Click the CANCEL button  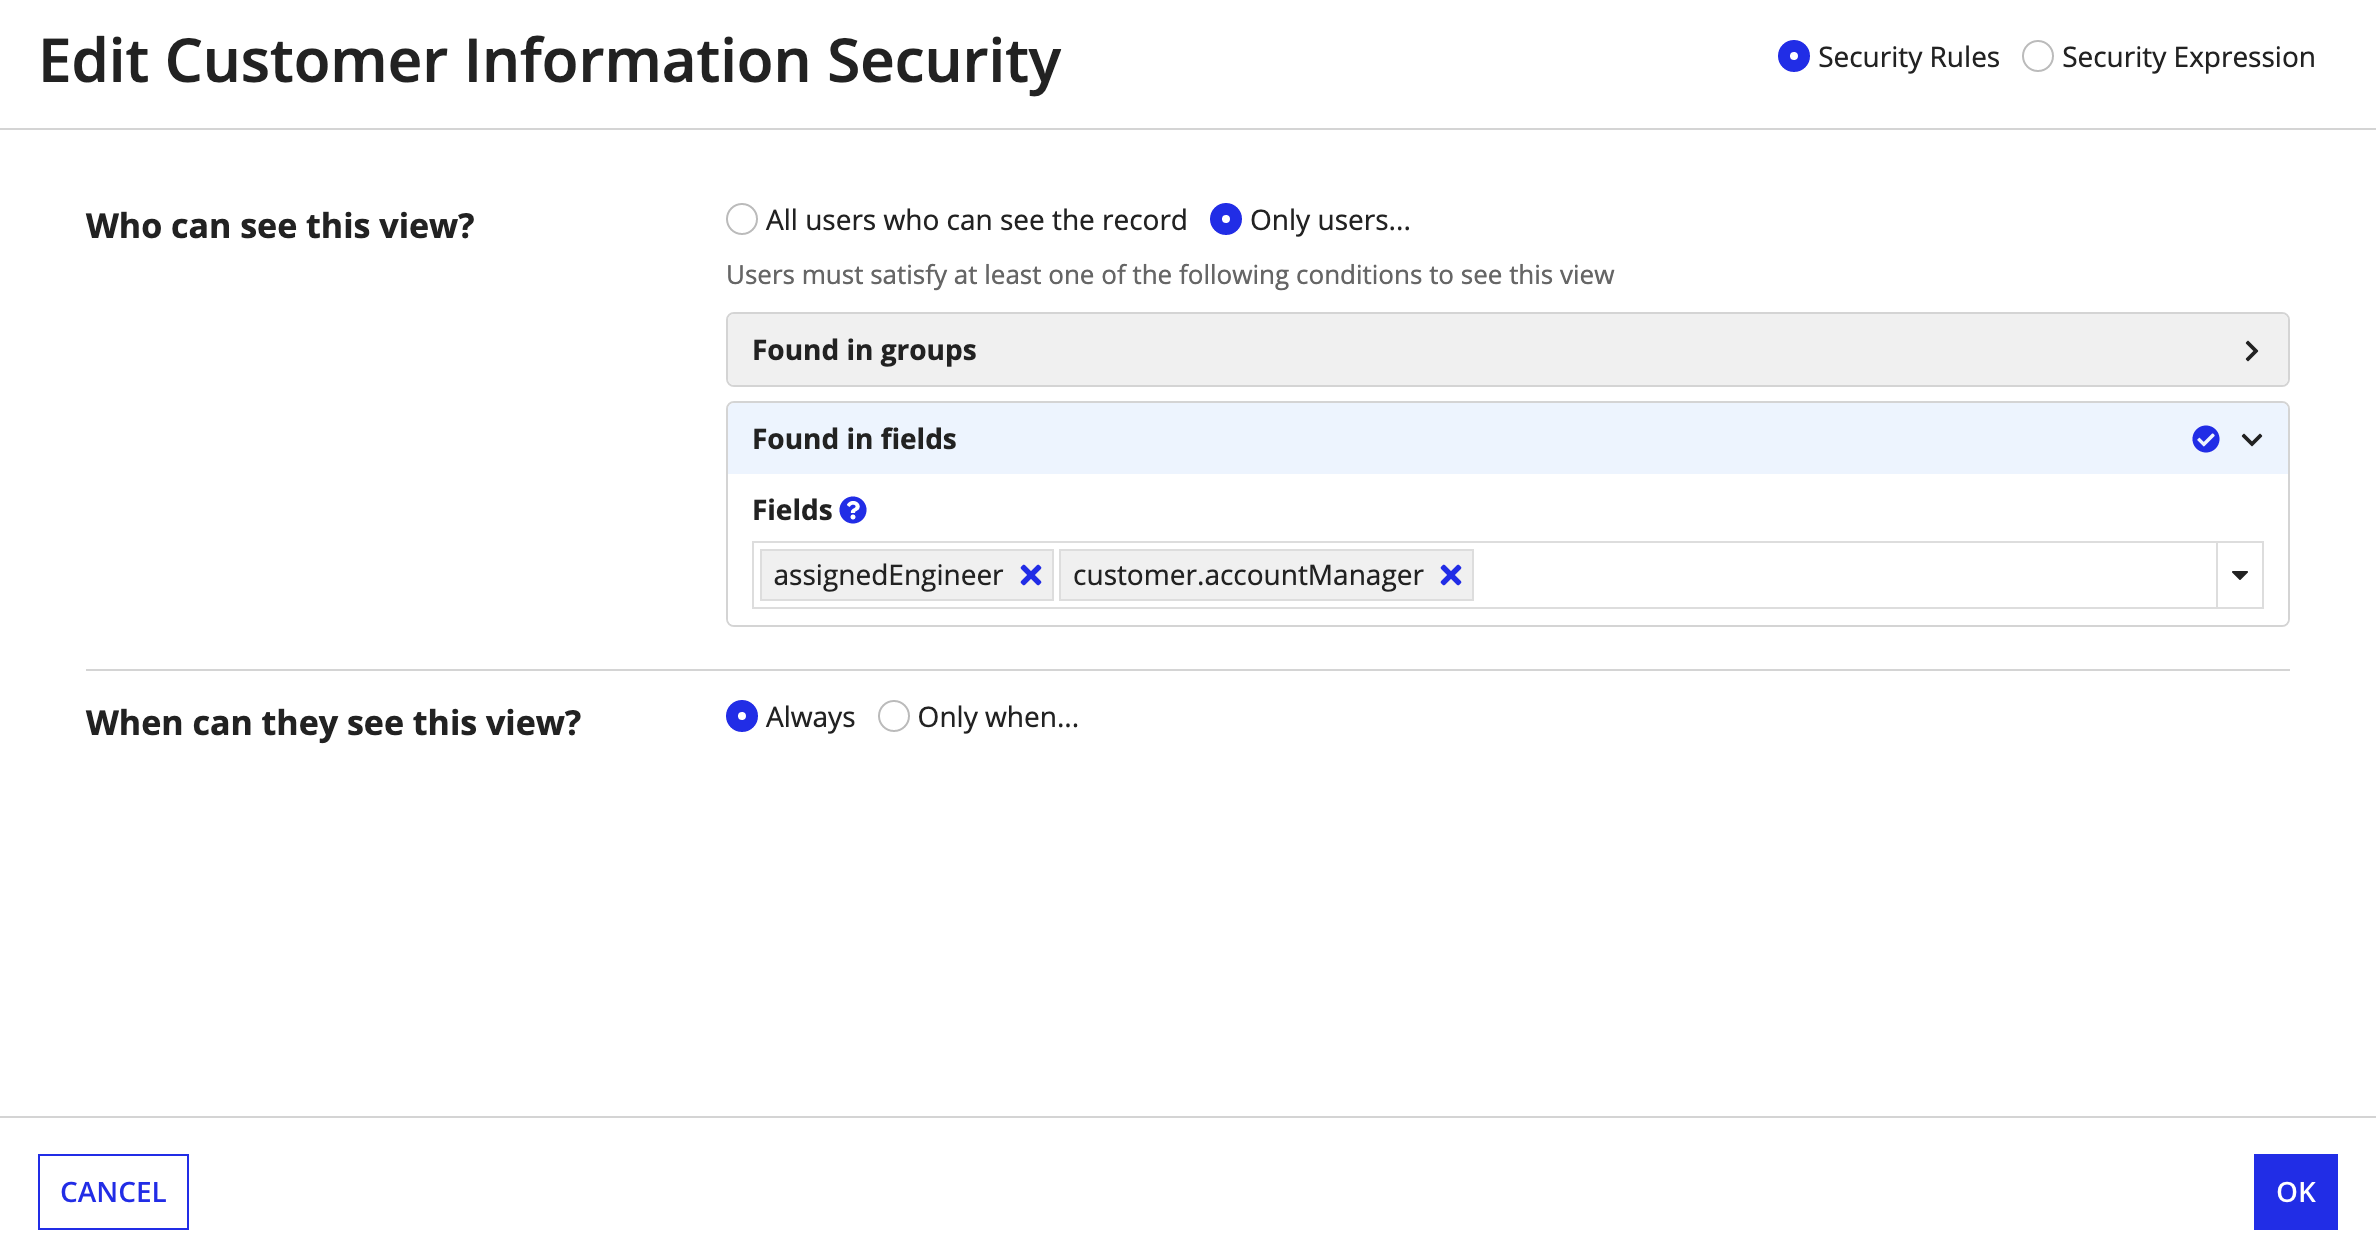tap(113, 1192)
